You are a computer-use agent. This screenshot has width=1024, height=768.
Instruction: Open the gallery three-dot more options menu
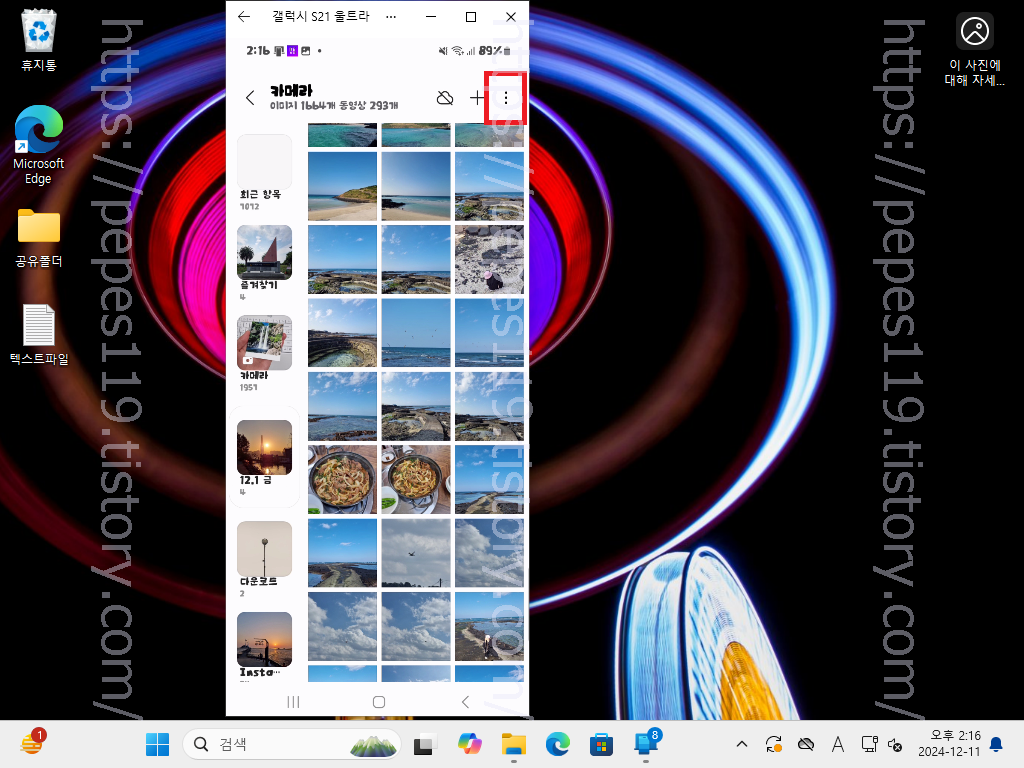pos(505,98)
